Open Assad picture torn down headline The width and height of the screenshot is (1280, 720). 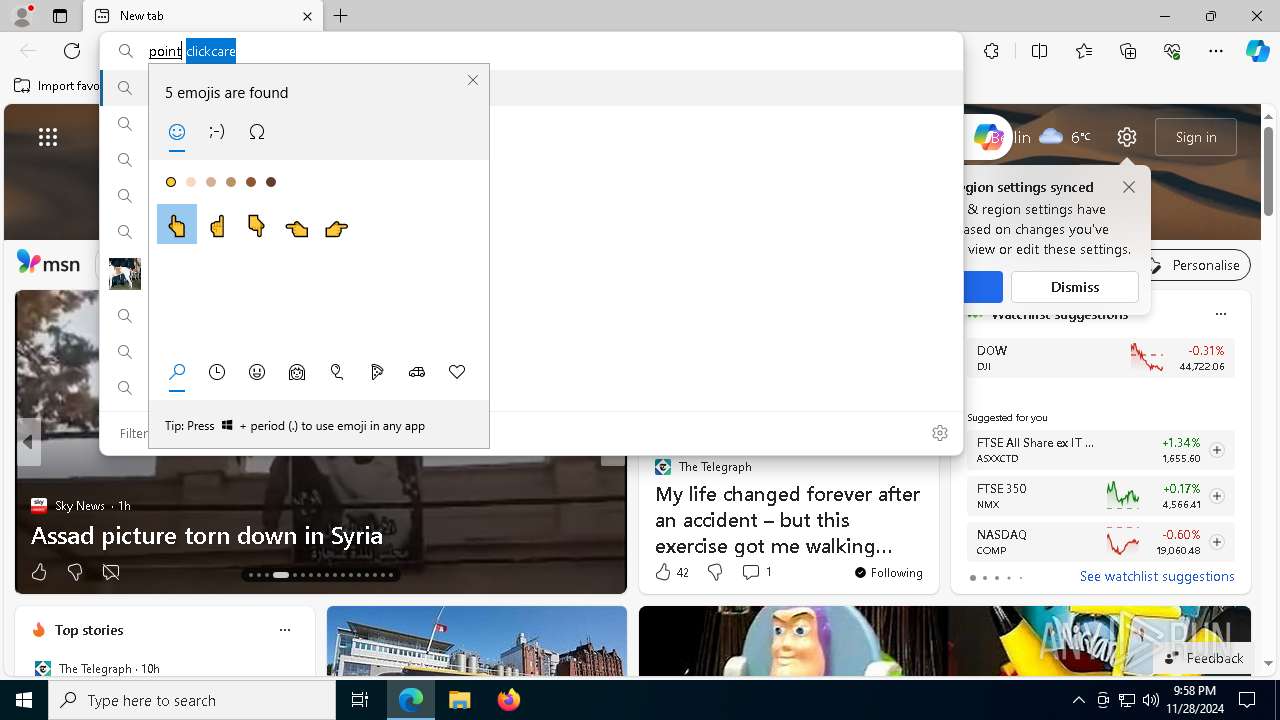coord(207,536)
